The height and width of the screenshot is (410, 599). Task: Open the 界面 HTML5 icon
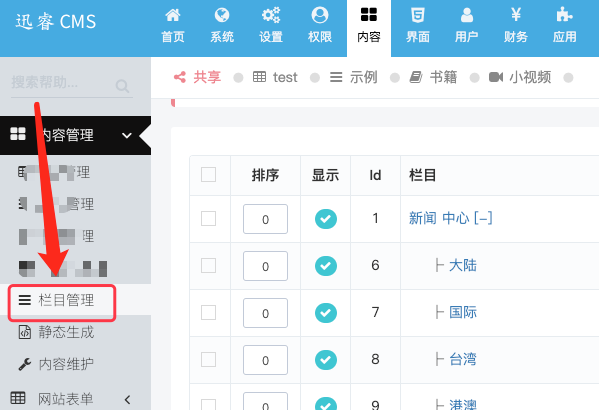(418, 15)
